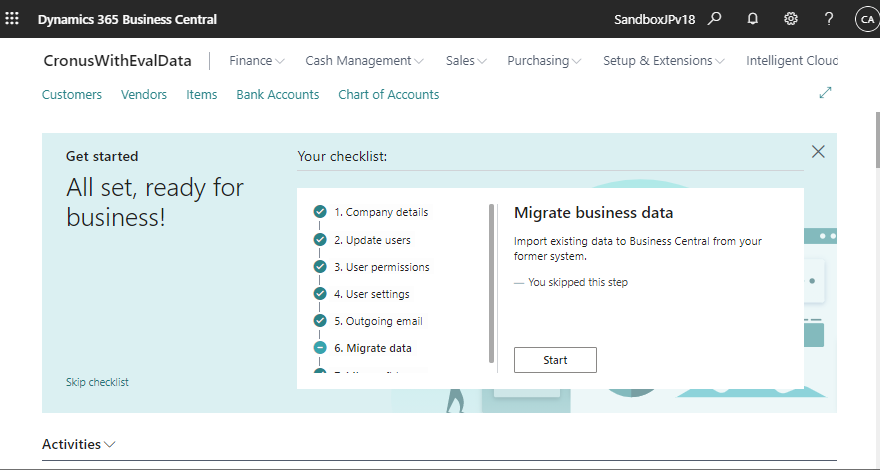Screen dimensions: 880x470
Task: Click Start to migrate business data
Action: tap(555, 360)
